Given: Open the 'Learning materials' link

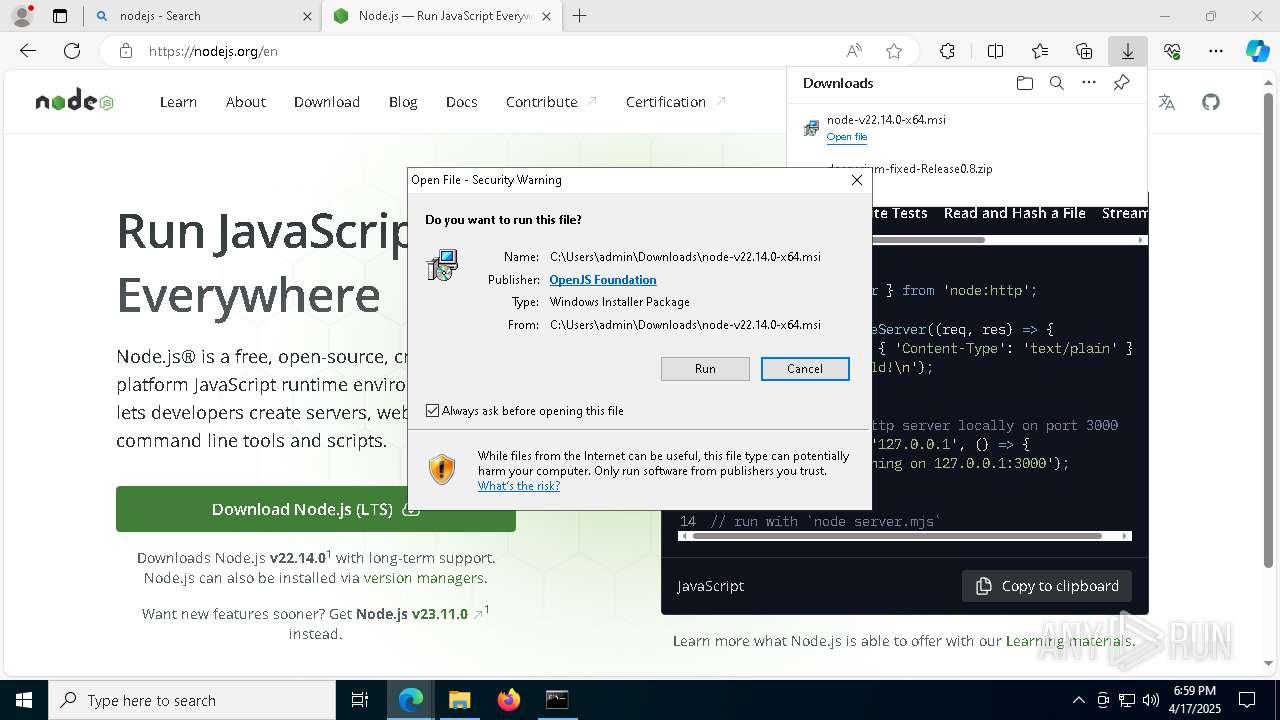Looking at the screenshot, I should pos(1069,641).
